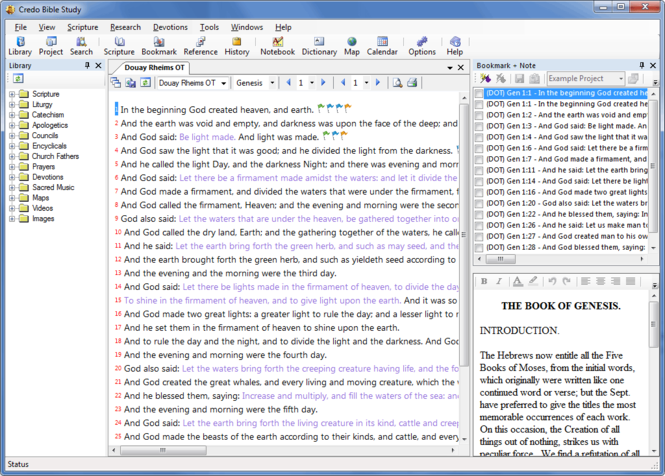Viewport: 665px width, 476px height.
Task: Click the font color A swatch
Action: click(x=517, y=281)
